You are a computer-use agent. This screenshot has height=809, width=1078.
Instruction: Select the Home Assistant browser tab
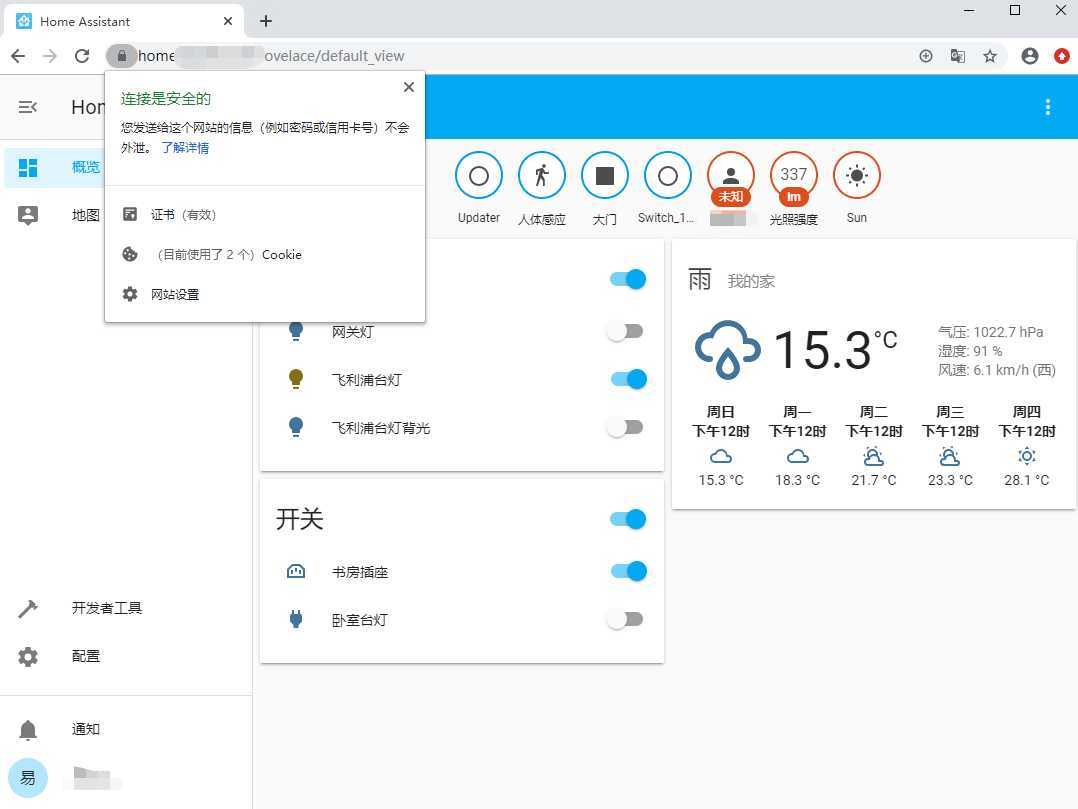pyautogui.click(x=124, y=21)
